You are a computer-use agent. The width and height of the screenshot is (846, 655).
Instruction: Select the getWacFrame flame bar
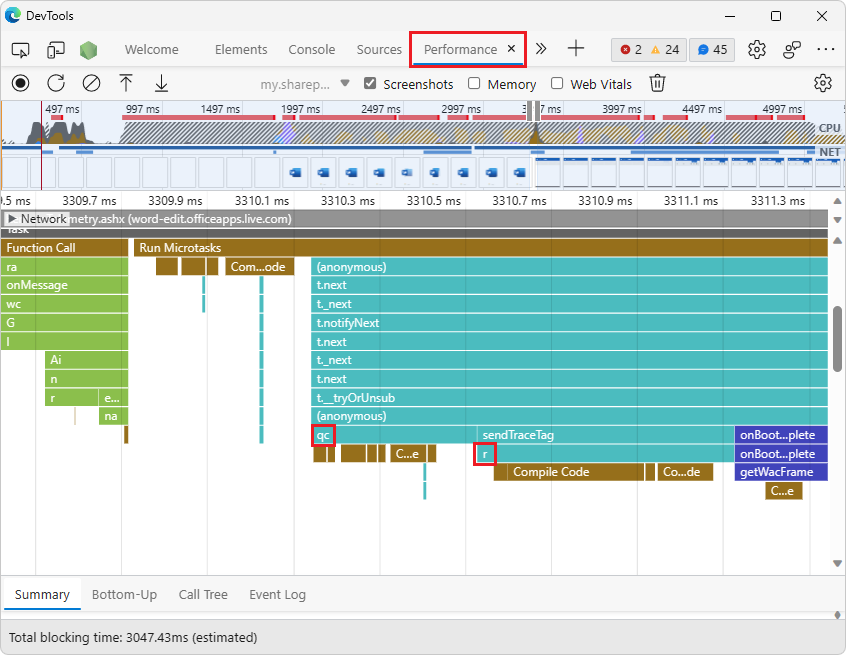point(781,472)
